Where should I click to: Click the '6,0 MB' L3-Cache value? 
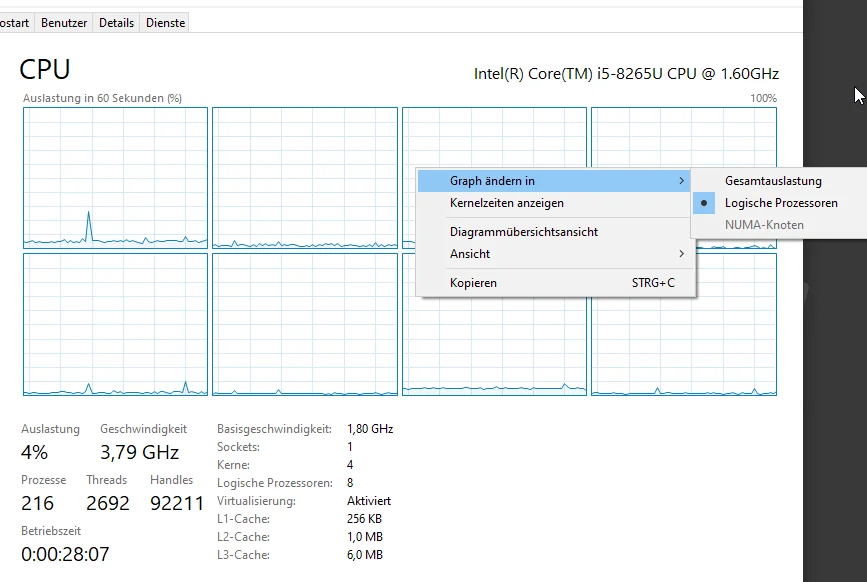coord(365,554)
